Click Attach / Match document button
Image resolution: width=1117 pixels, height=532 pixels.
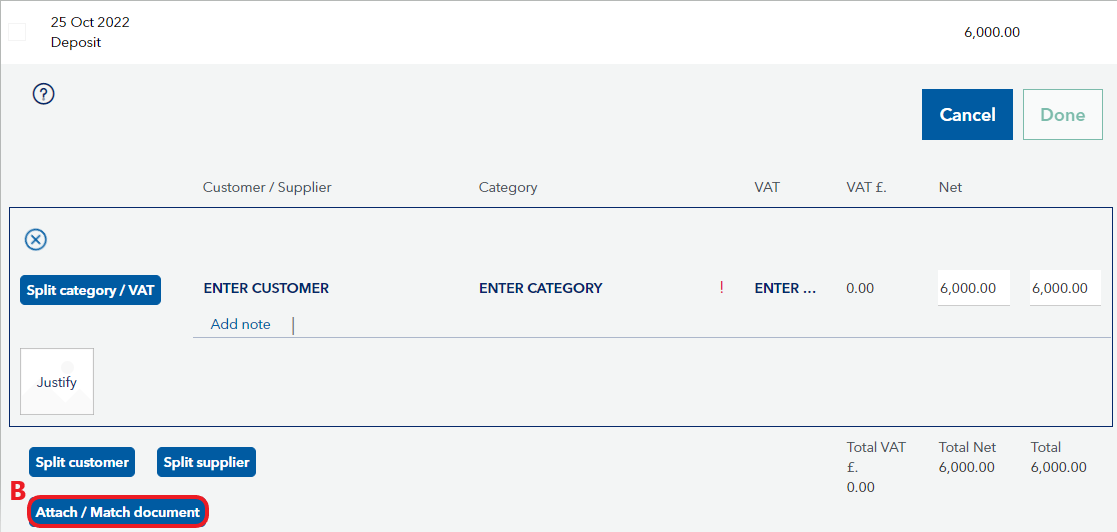(x=118, y=512)
